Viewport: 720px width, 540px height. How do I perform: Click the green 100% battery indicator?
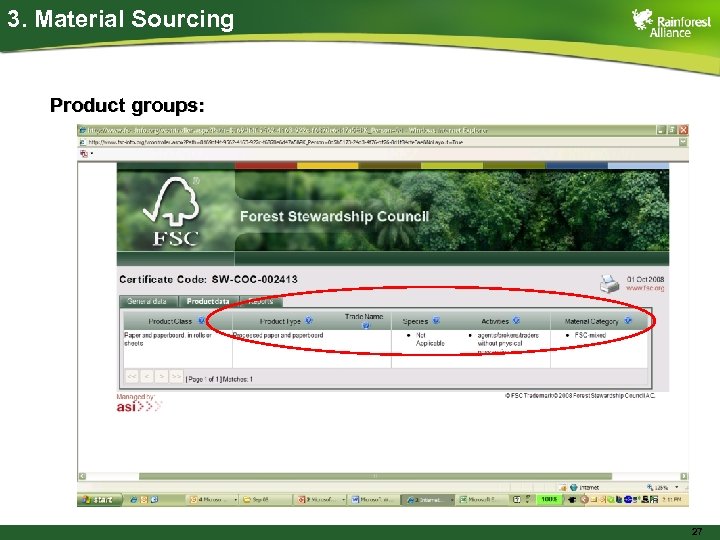pyautogui.click(x=549, y=500)
